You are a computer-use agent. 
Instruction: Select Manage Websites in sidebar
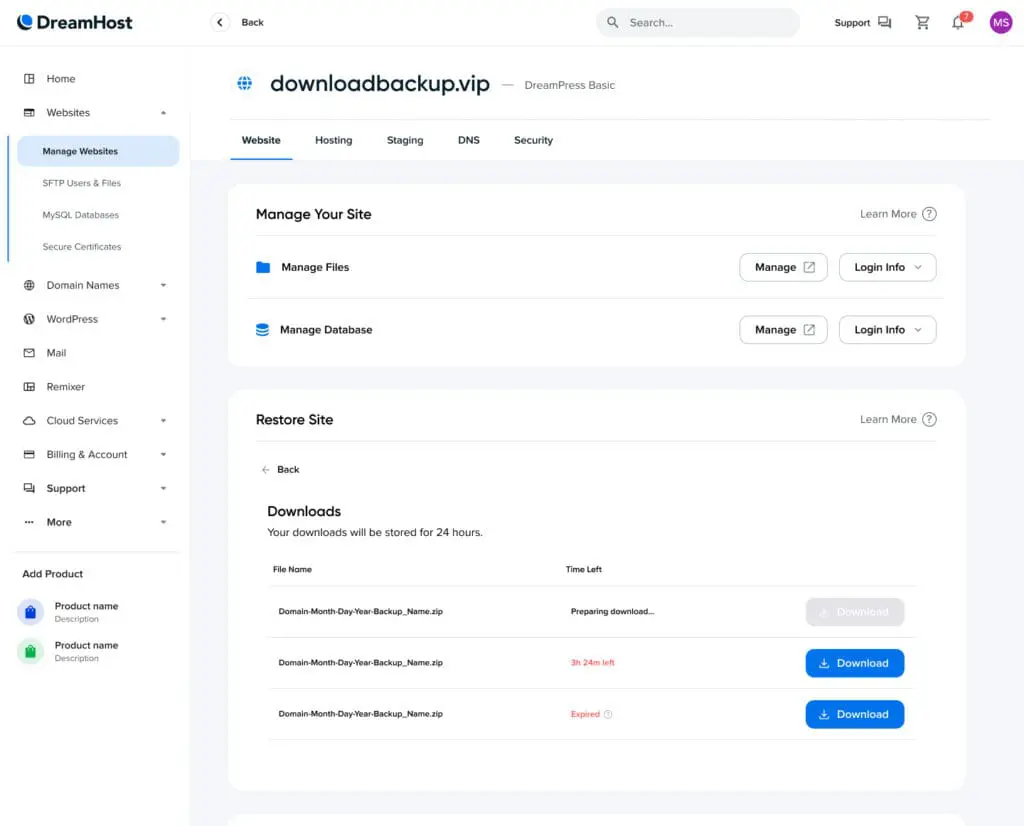pyautogui.click(x=98, y=151)
